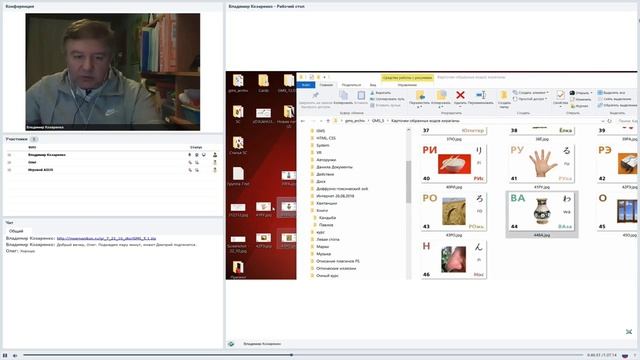Viewport: 640px width, 360px height.
Task: Open the link in Владимир Козаренко's chat message
Action: click(x=106, y=238)
